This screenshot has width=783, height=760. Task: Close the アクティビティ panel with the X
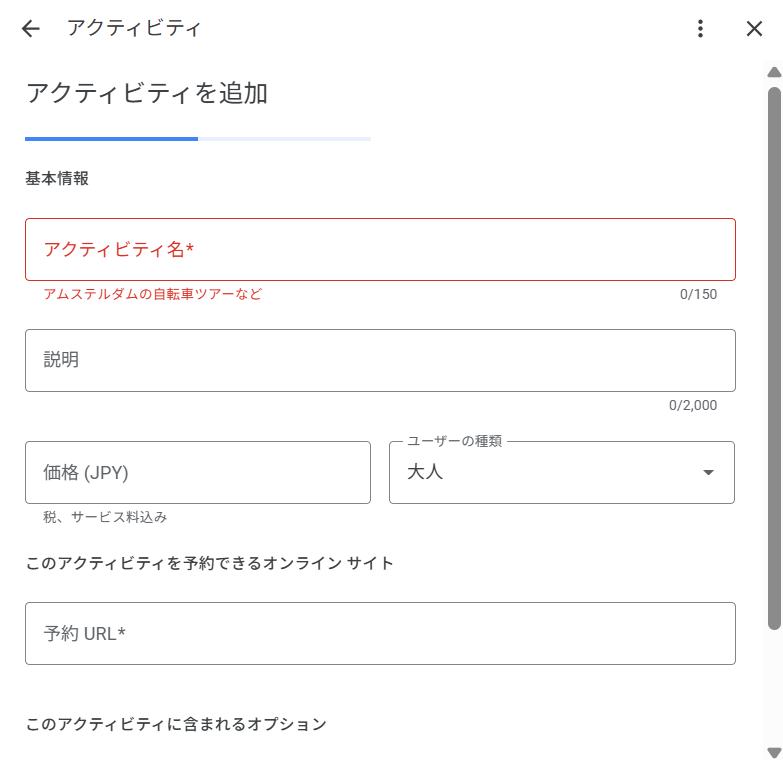tap(754, 29)
